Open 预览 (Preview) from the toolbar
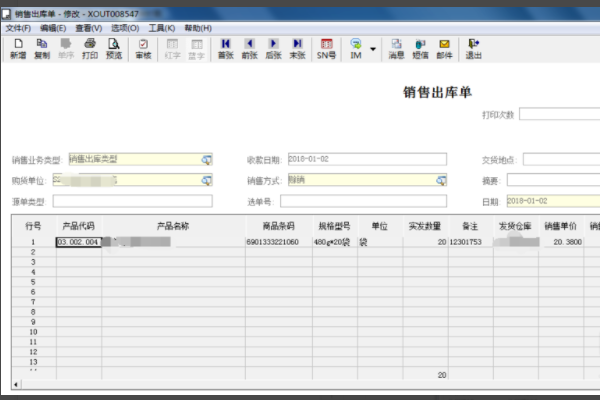The image size is (600, 400). pos(114,49)
